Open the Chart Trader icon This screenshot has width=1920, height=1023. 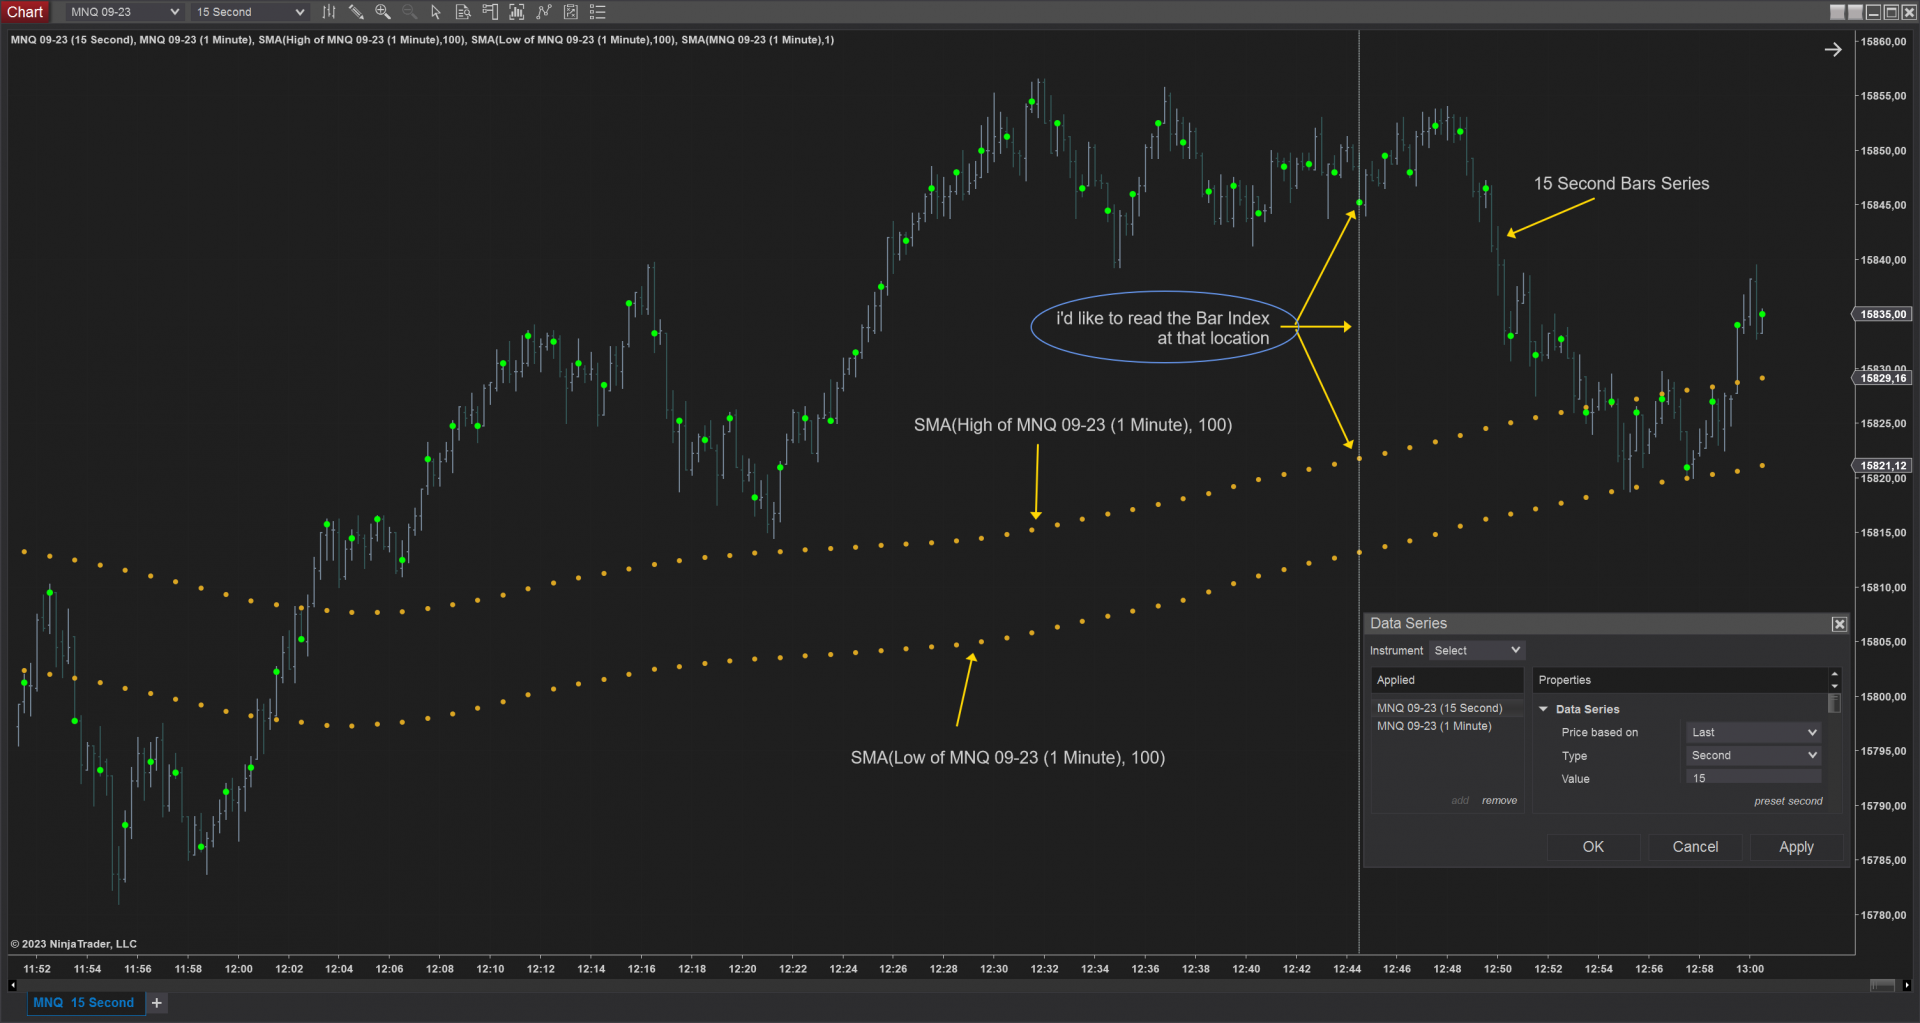pyautogui.click(x=490, y=12)
